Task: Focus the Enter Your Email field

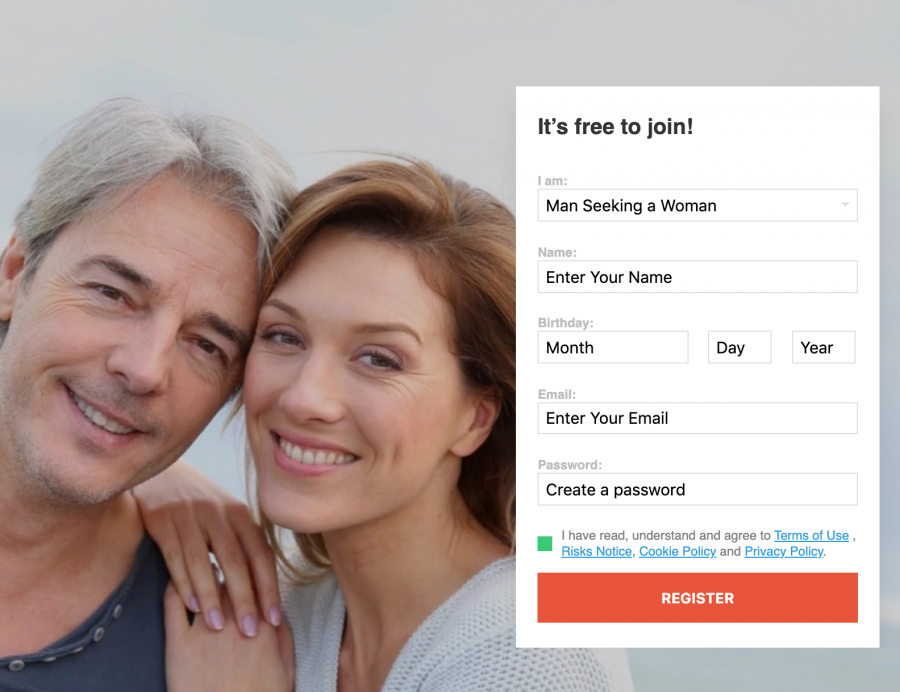Action: pos(697,418)
